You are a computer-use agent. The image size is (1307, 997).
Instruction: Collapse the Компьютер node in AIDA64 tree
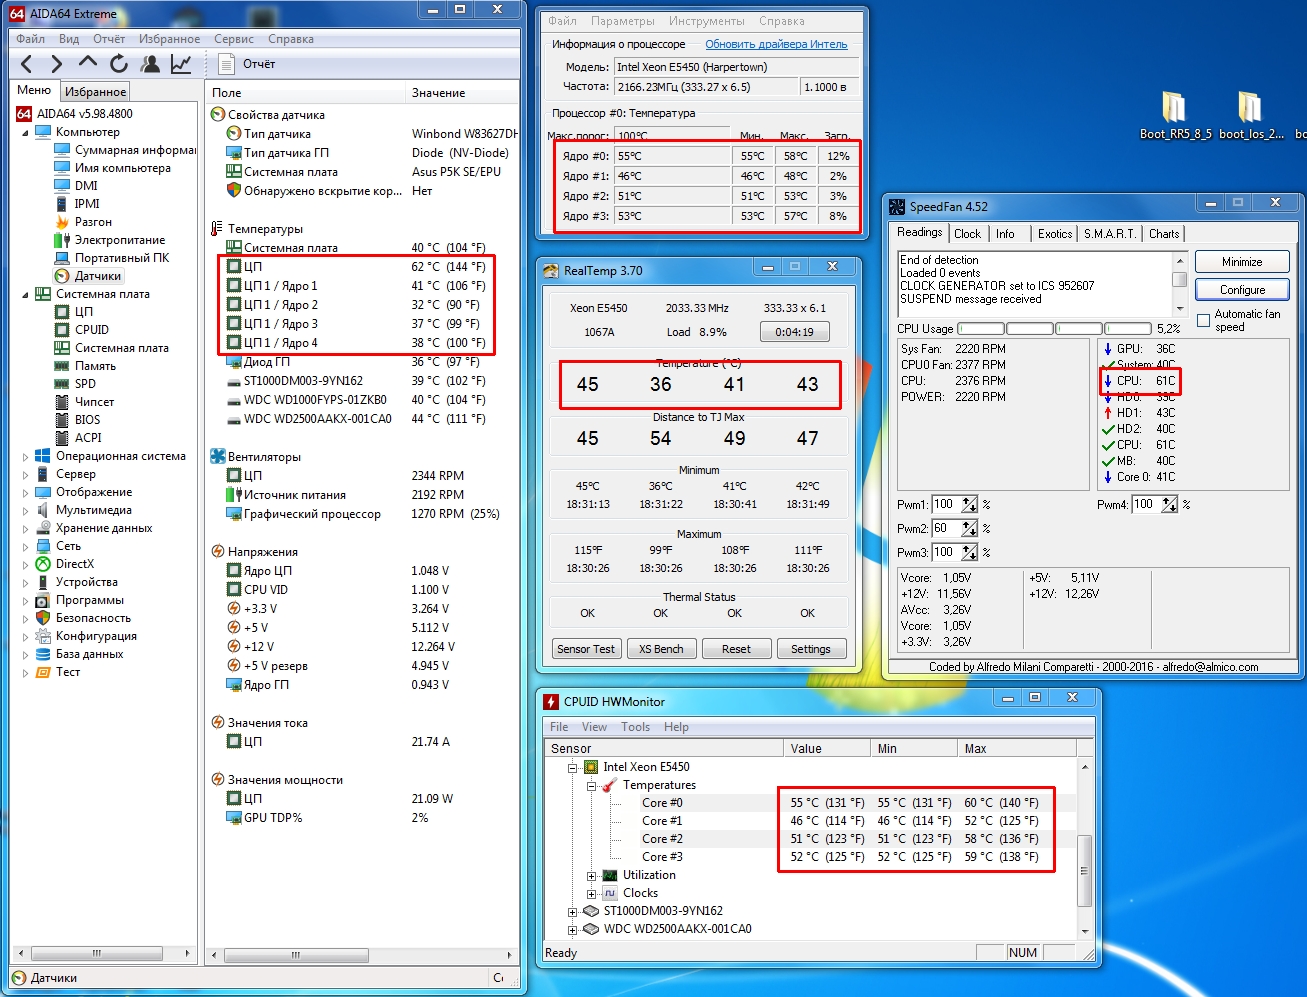tap(25, 132)
